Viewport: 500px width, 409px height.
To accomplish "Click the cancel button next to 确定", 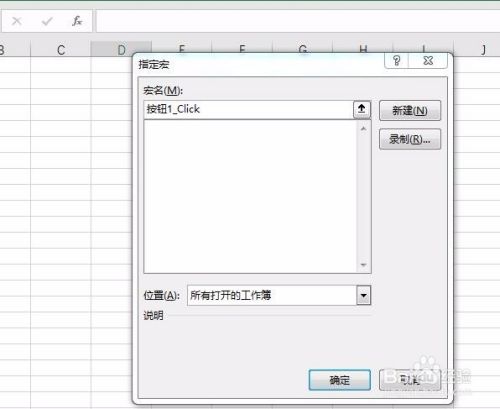I will pyautogui.click(x=410, y=380).
